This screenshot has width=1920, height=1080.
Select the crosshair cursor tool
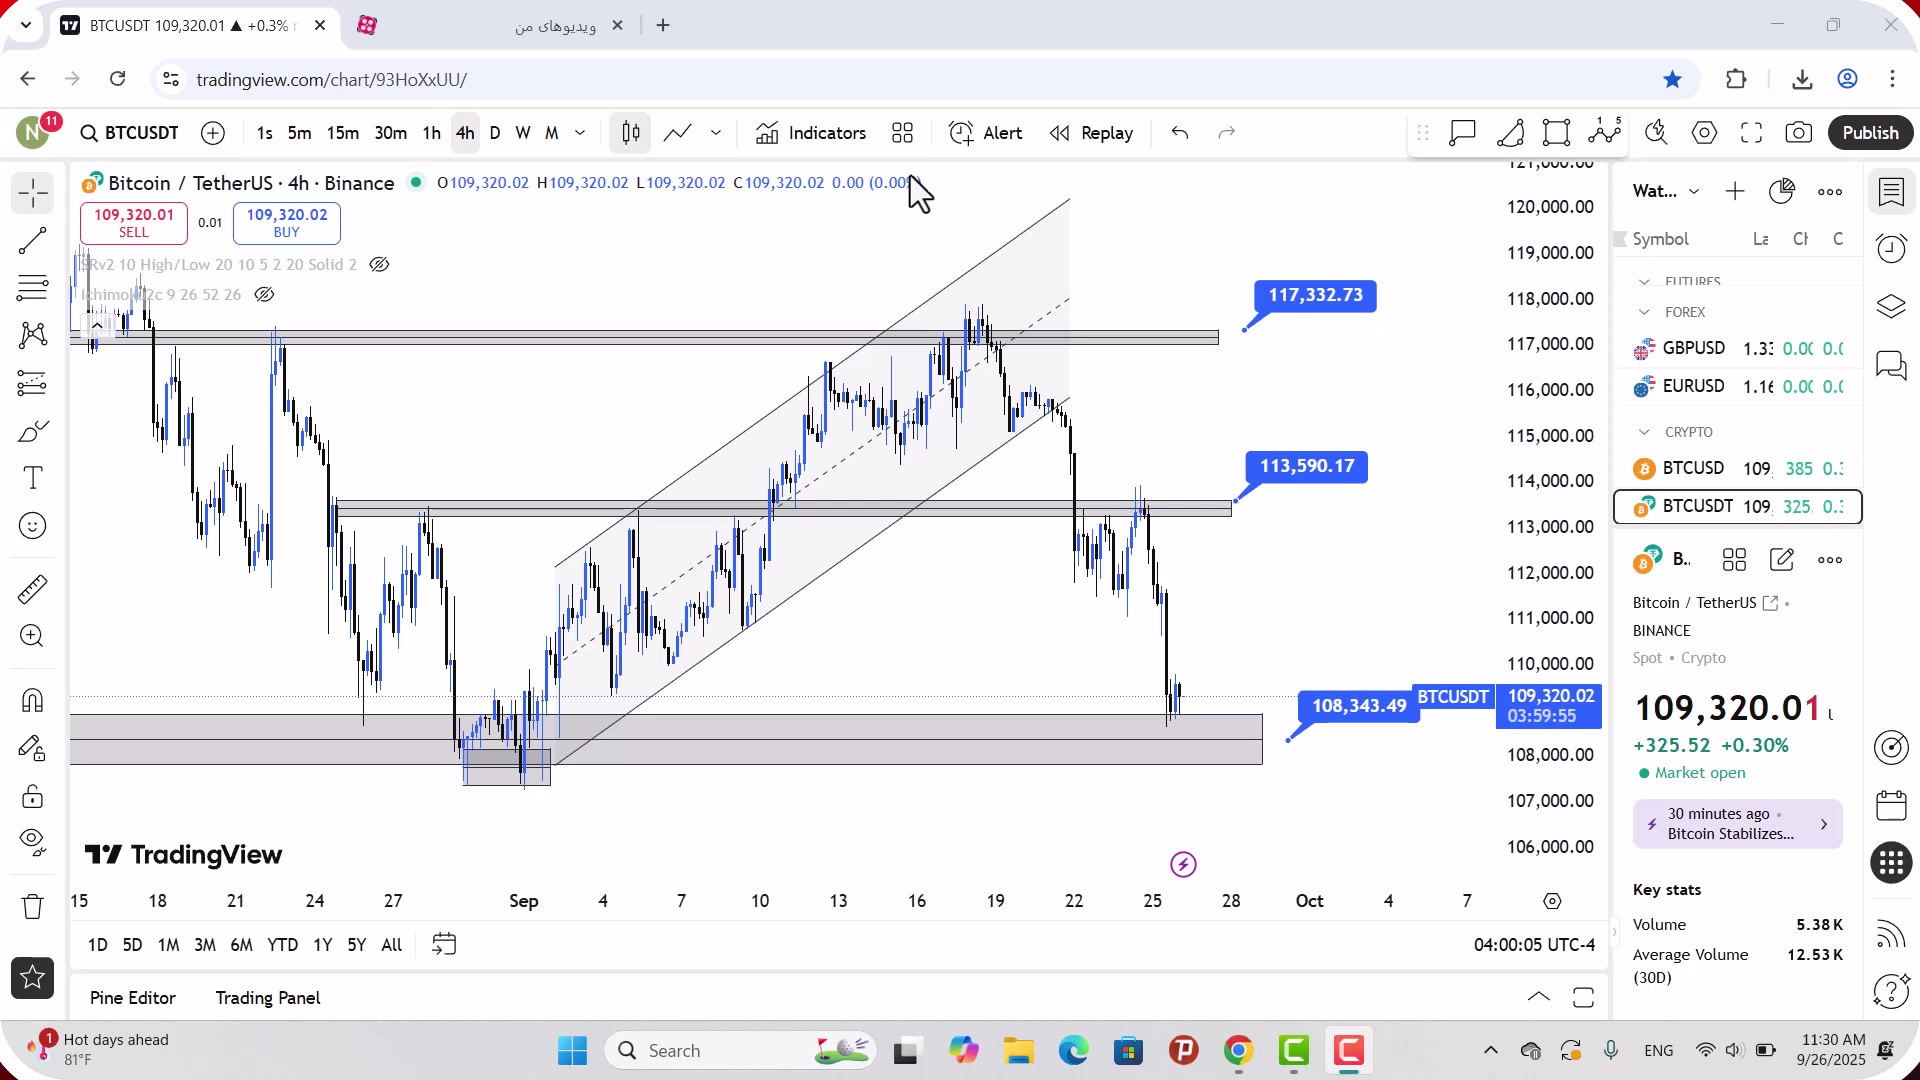coord(32,193)
